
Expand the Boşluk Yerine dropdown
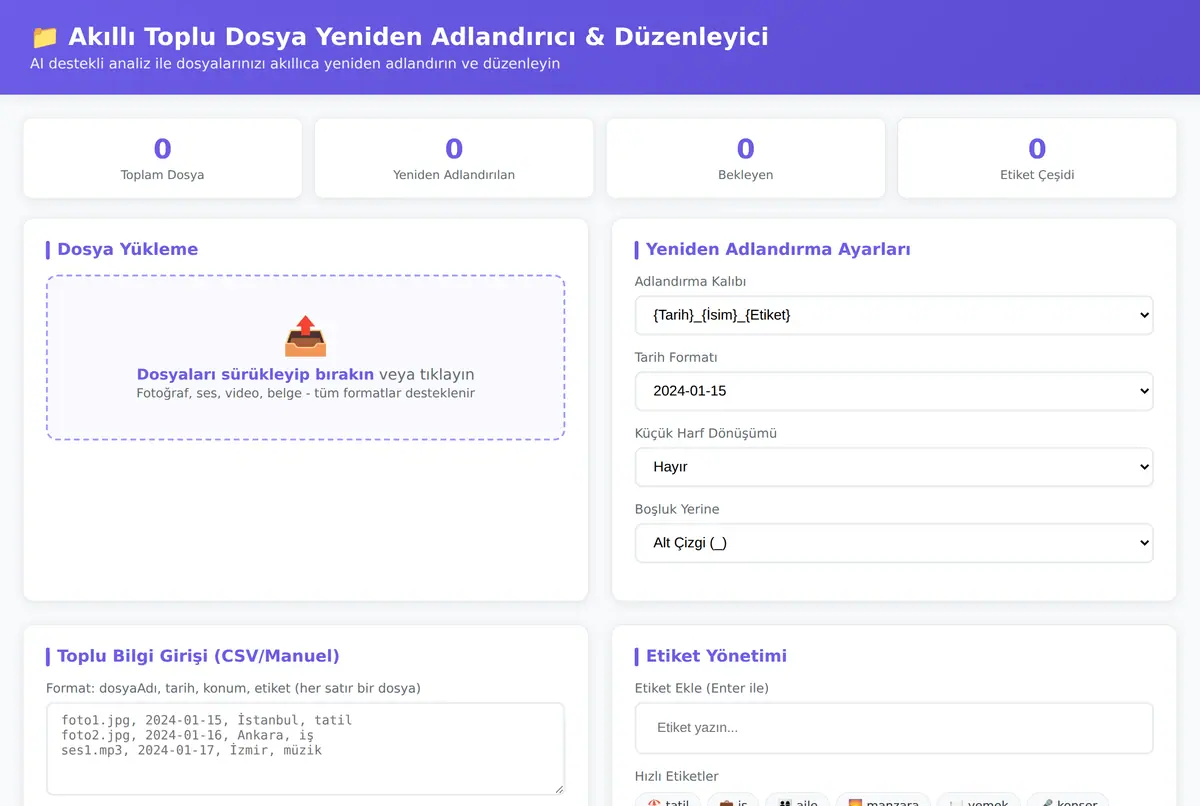[894, 543]
